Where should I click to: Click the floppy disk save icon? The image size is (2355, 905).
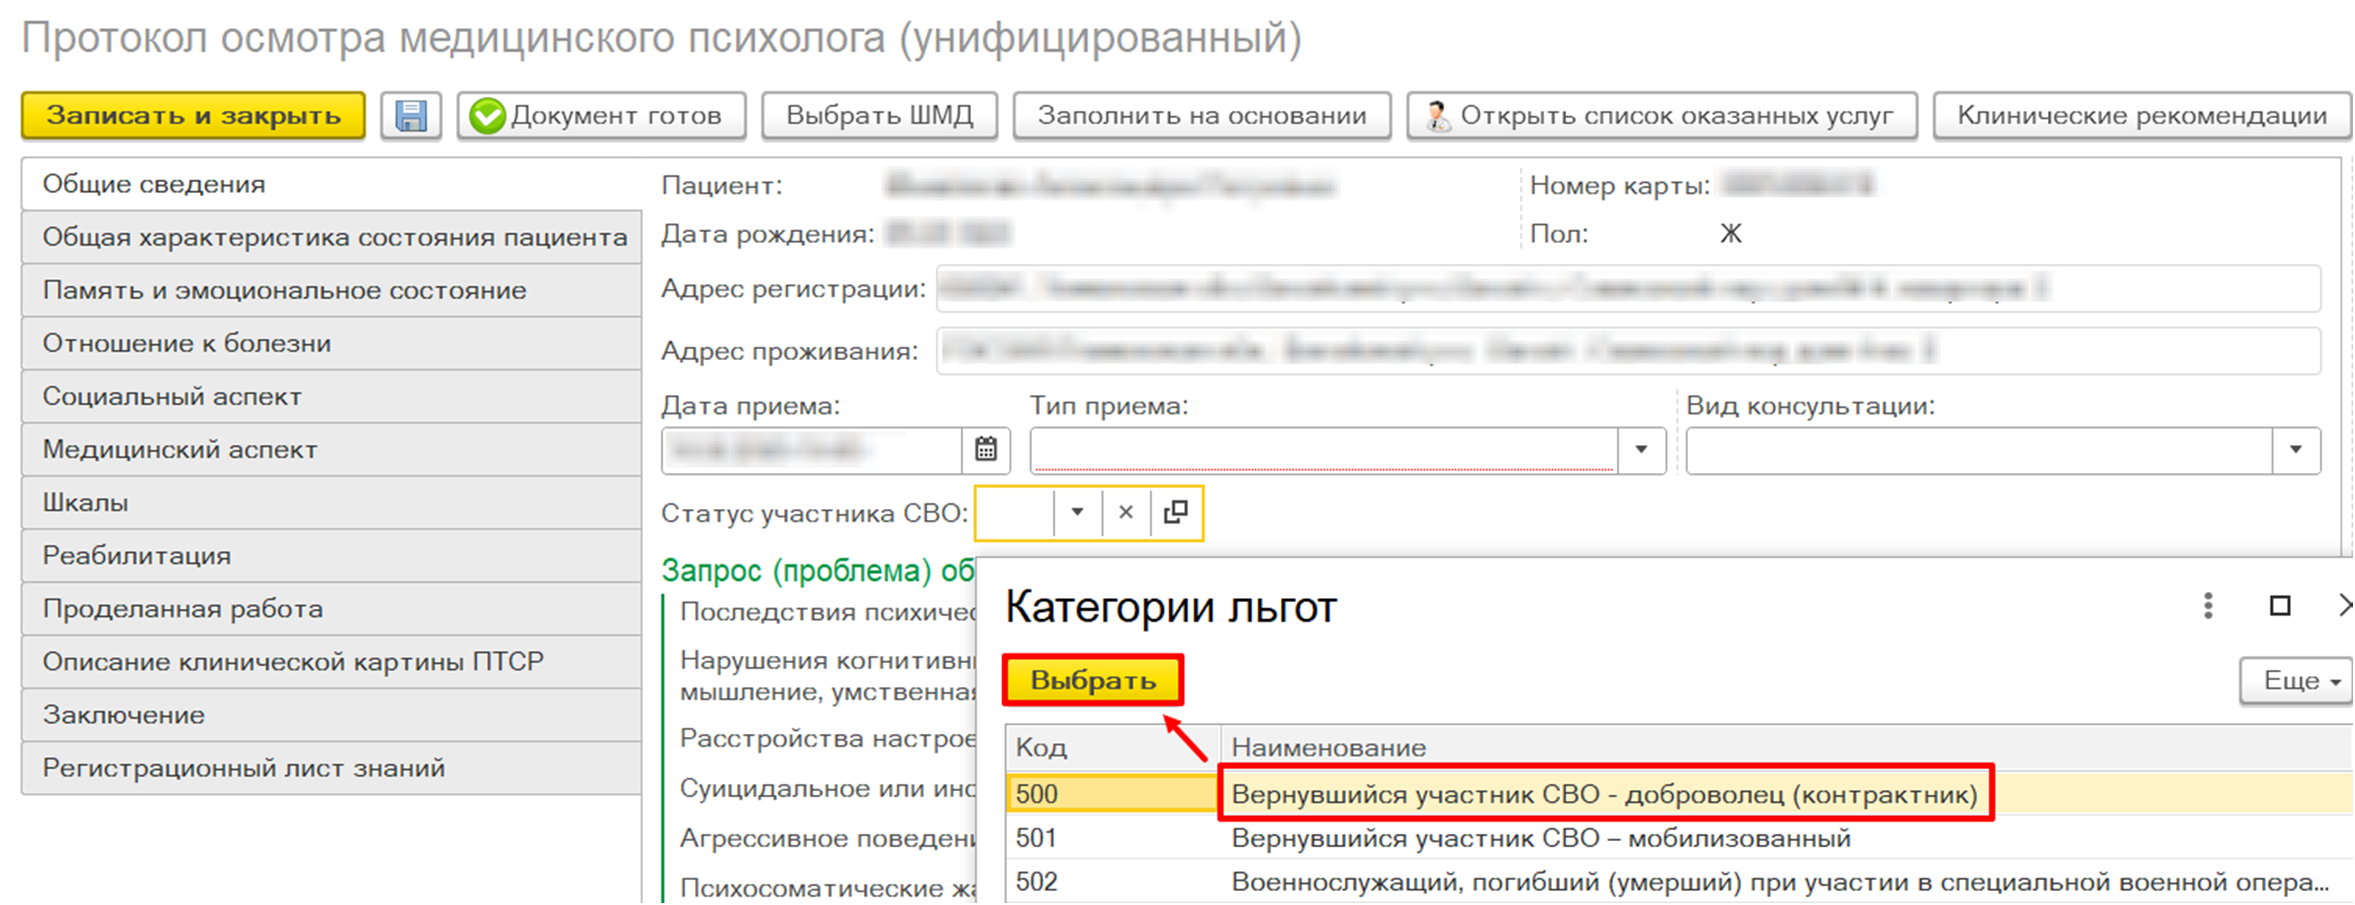411,116
